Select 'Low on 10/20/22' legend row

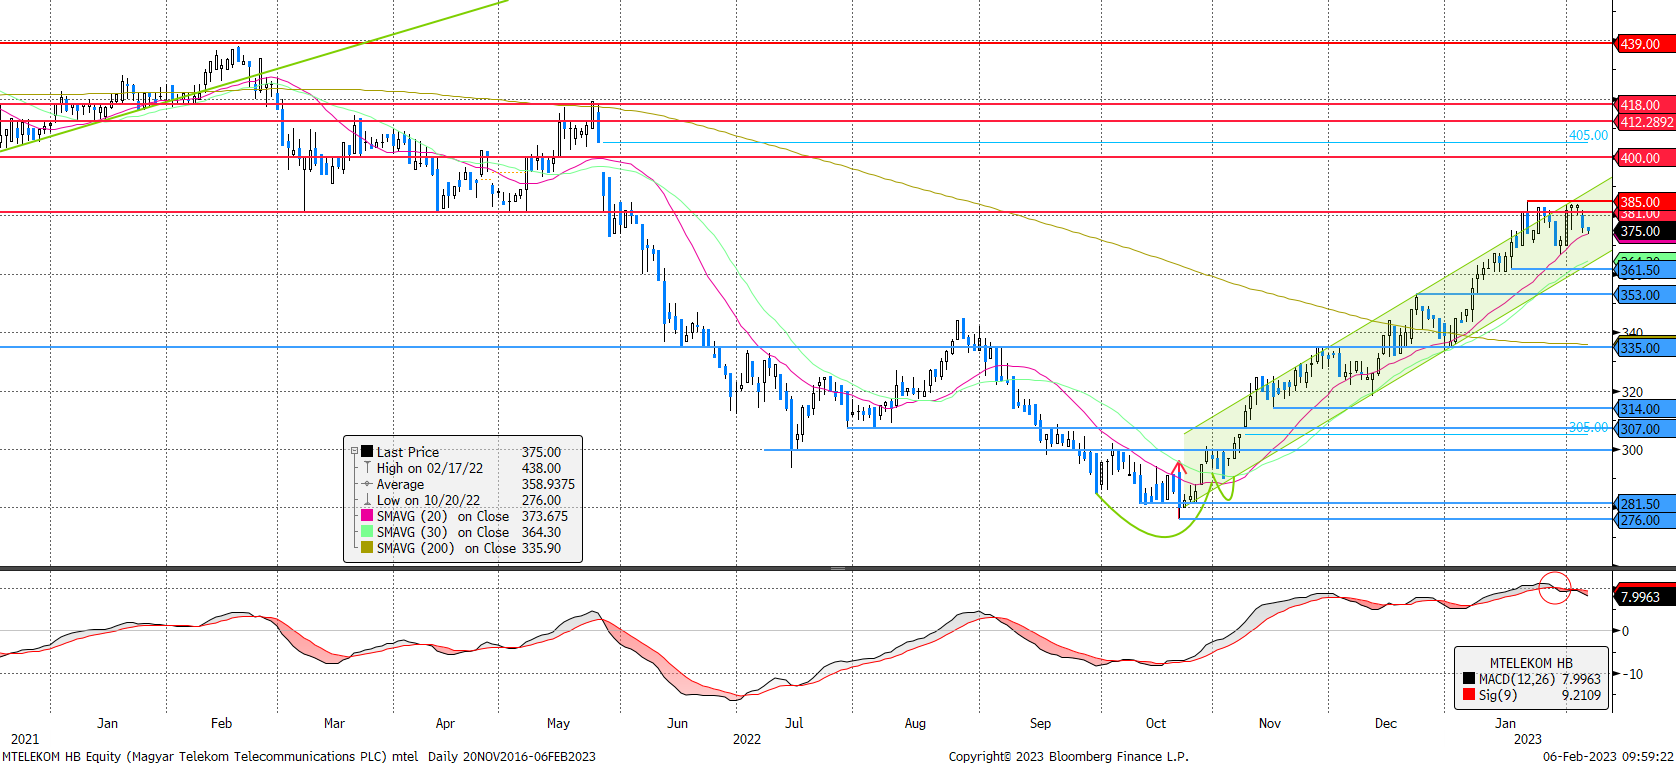(x=428, y=500)
